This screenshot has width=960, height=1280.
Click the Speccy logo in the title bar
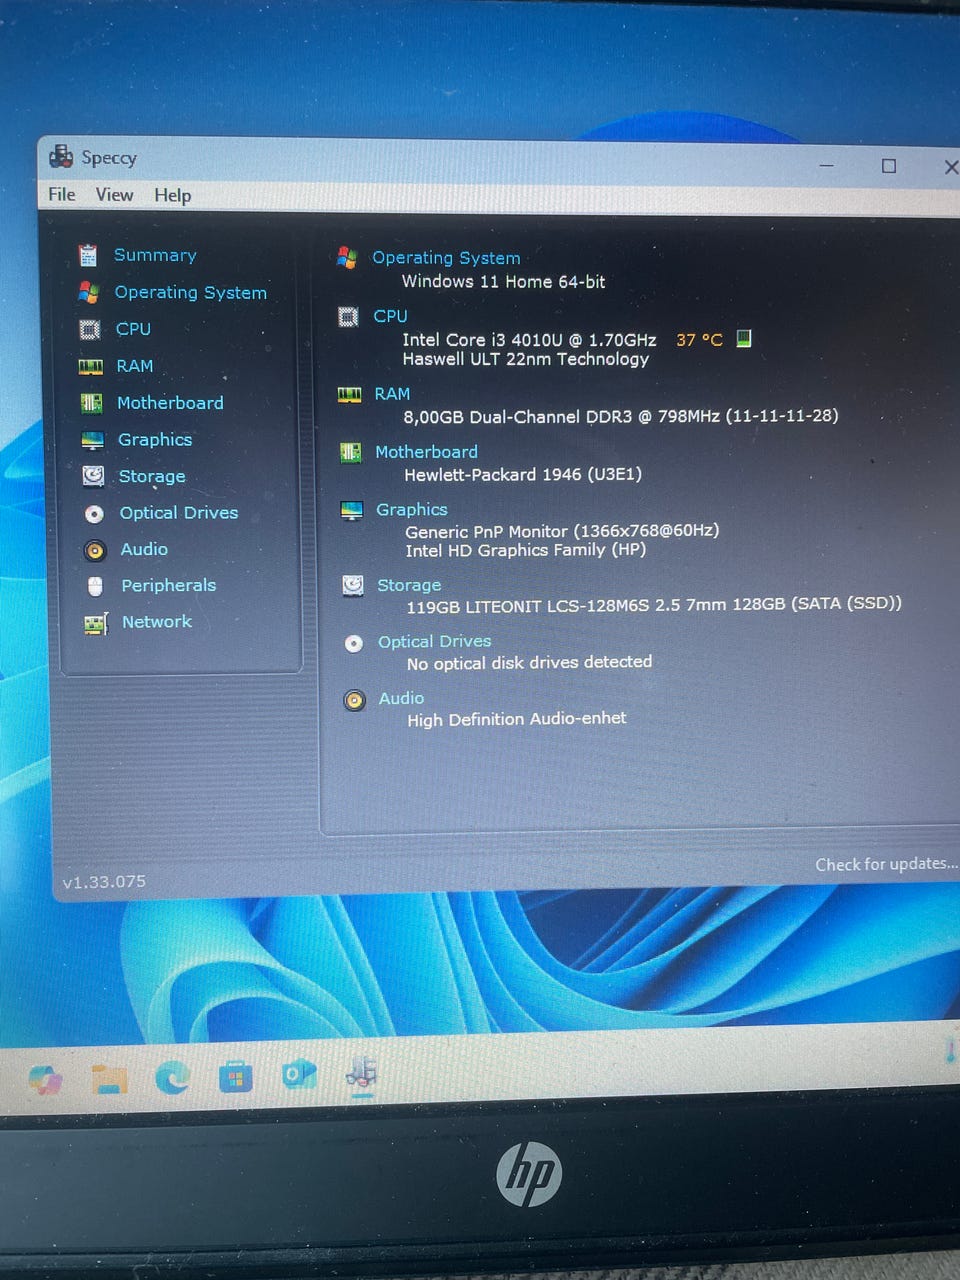tap(61, 156)
